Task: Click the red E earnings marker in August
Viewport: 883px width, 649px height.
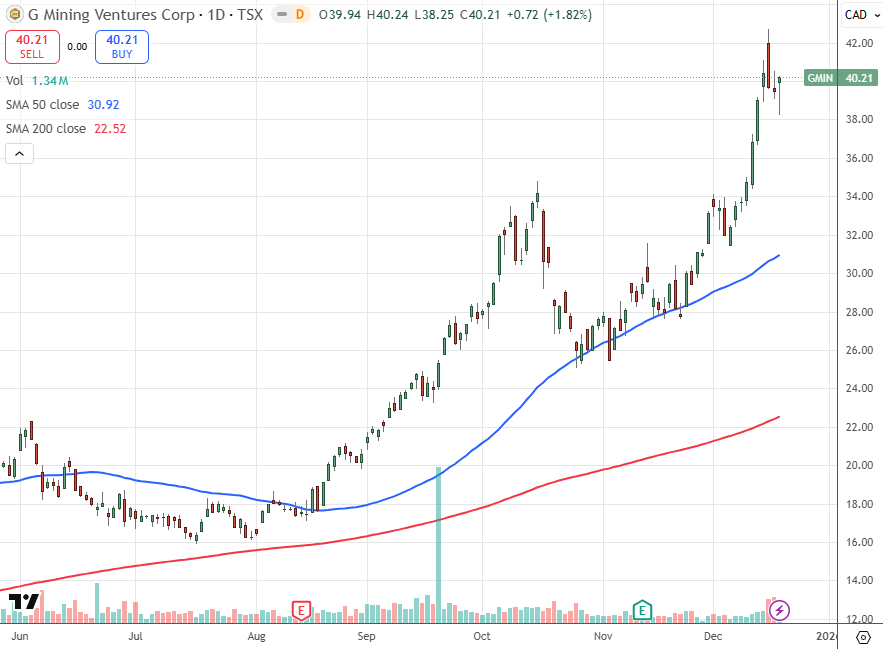Action: (x=301, y=611)
